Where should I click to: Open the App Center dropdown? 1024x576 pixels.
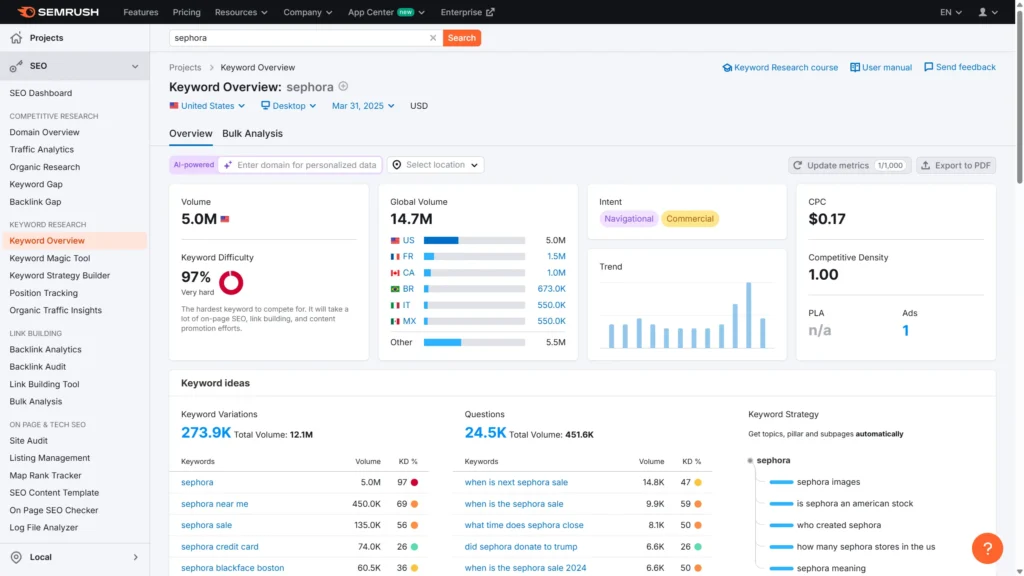[x=386, y=12]
